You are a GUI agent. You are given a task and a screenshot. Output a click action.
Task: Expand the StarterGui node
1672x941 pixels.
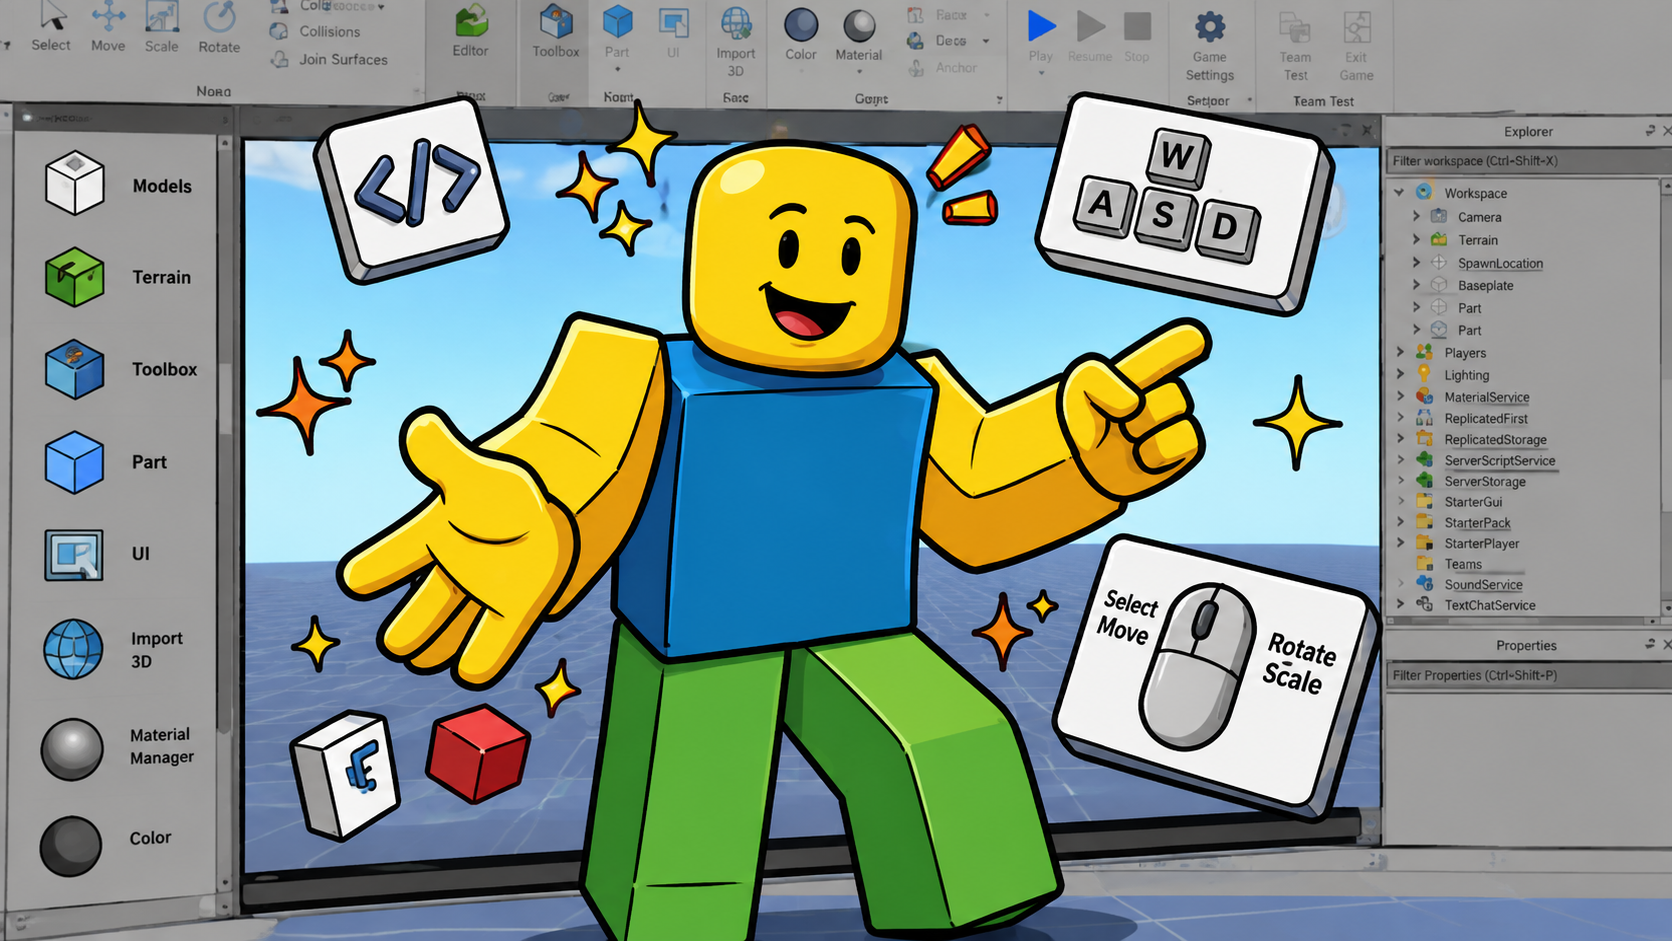[1400, 501]
